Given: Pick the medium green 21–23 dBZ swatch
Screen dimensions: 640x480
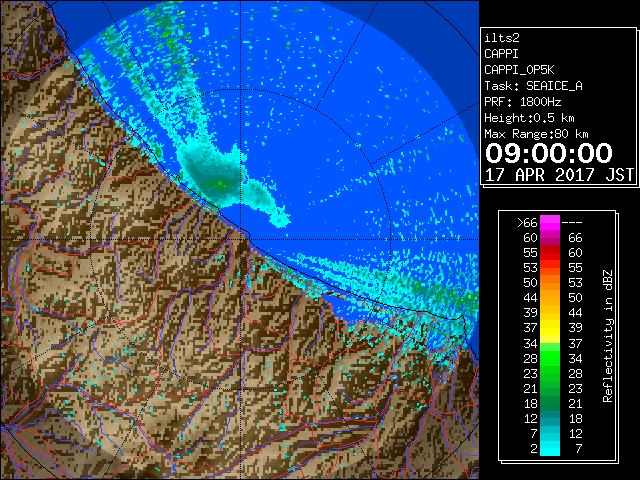Looking at the screenshot, I should coord(550,389).
